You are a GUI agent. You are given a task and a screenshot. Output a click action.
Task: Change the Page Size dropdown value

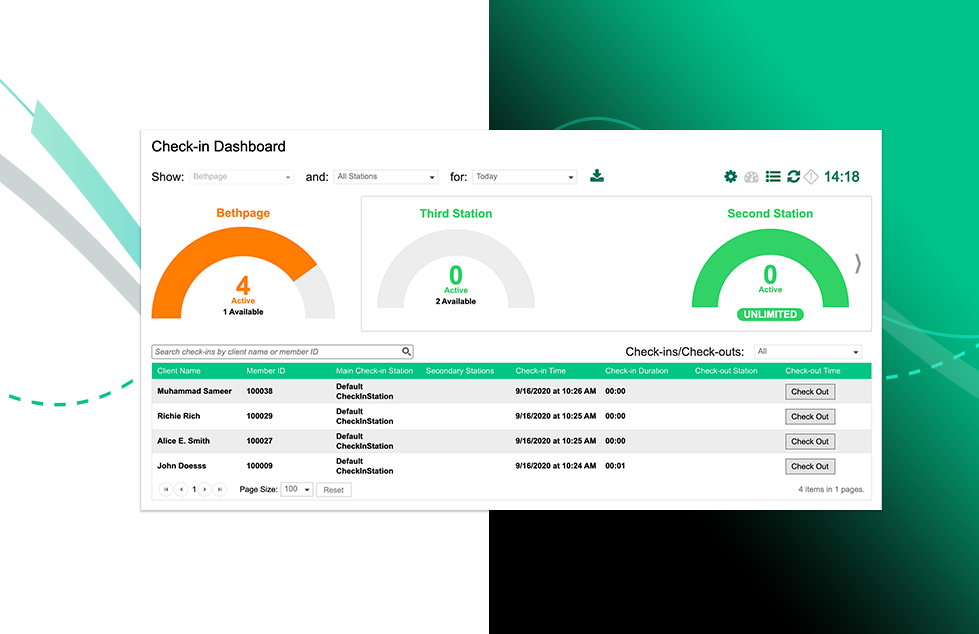click(x=296, y=489)
